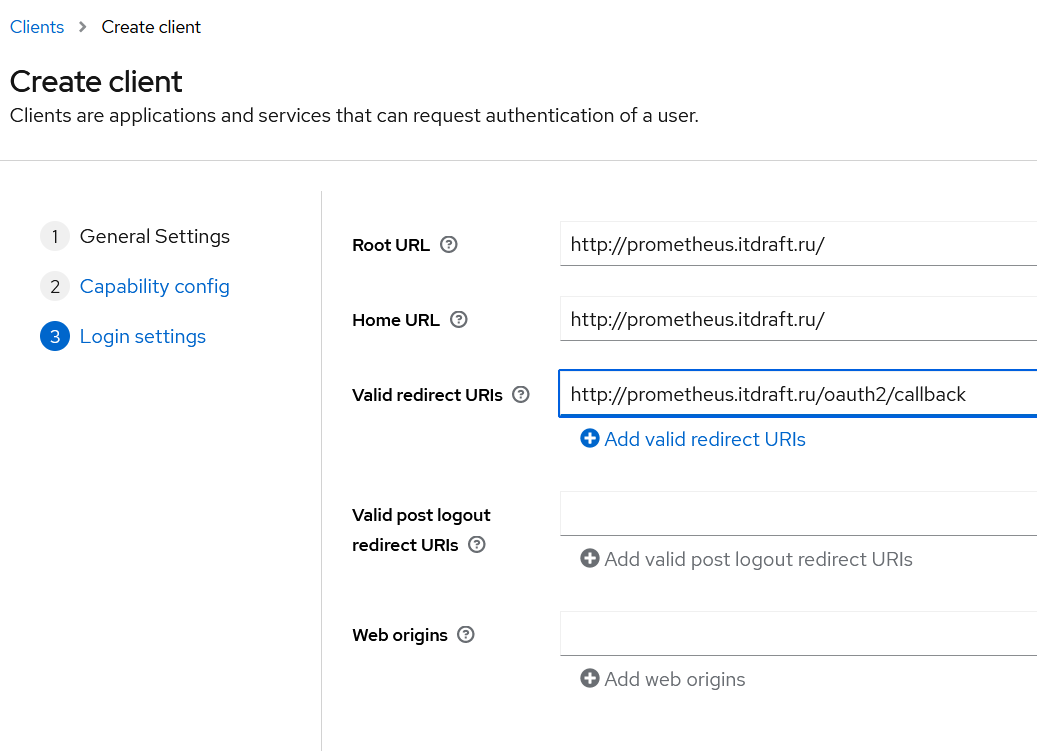This screenshot has height=751, width=1037.
Task: Click plus icon beside Add web origins
Action: [x=590, y=679]
